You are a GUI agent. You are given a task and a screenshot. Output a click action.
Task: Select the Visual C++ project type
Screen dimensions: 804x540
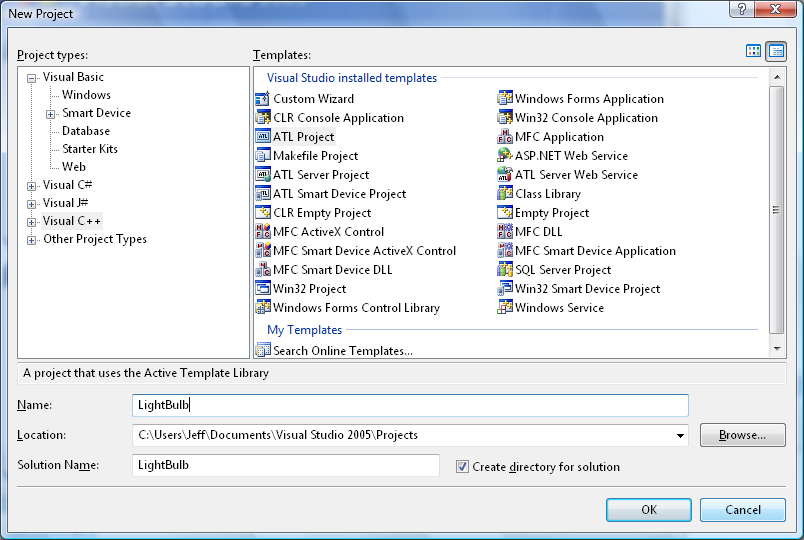click(x=72, y=221)
